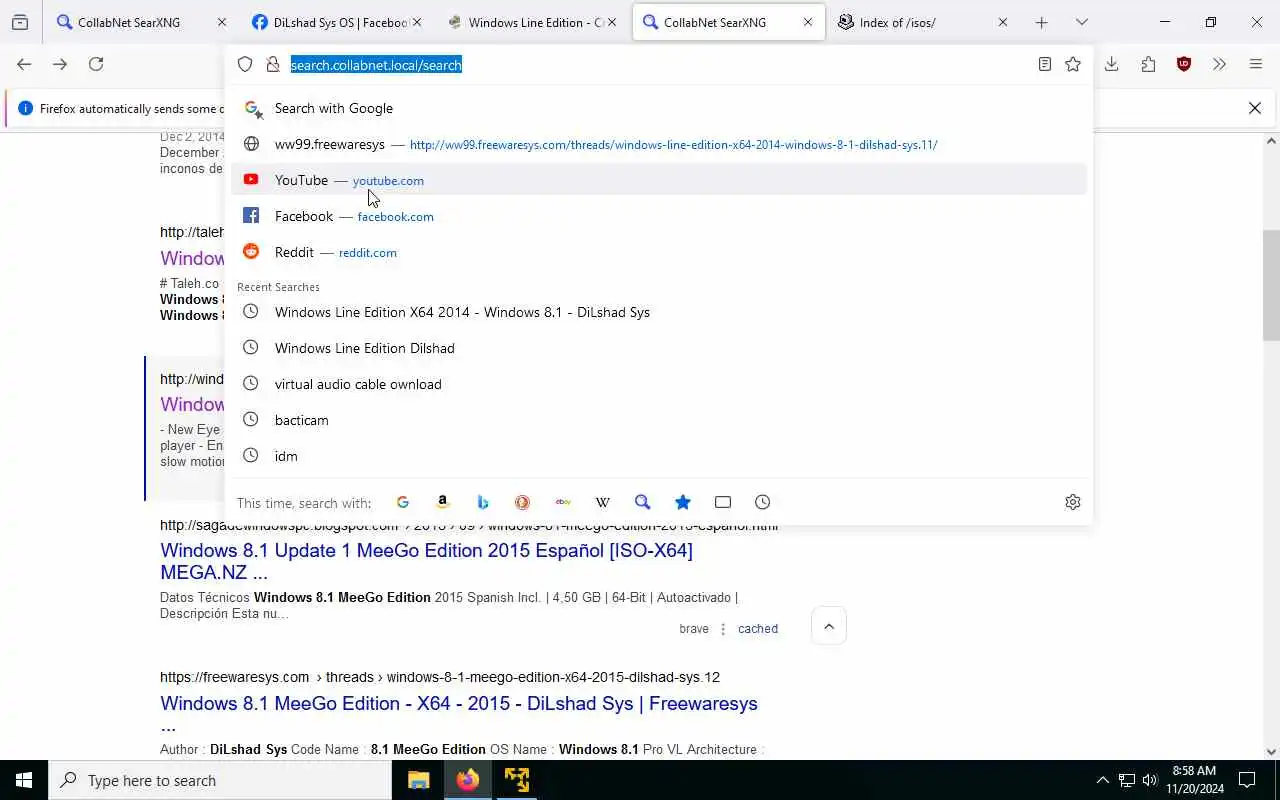Search this time with Bing icon

coord(483,502)
